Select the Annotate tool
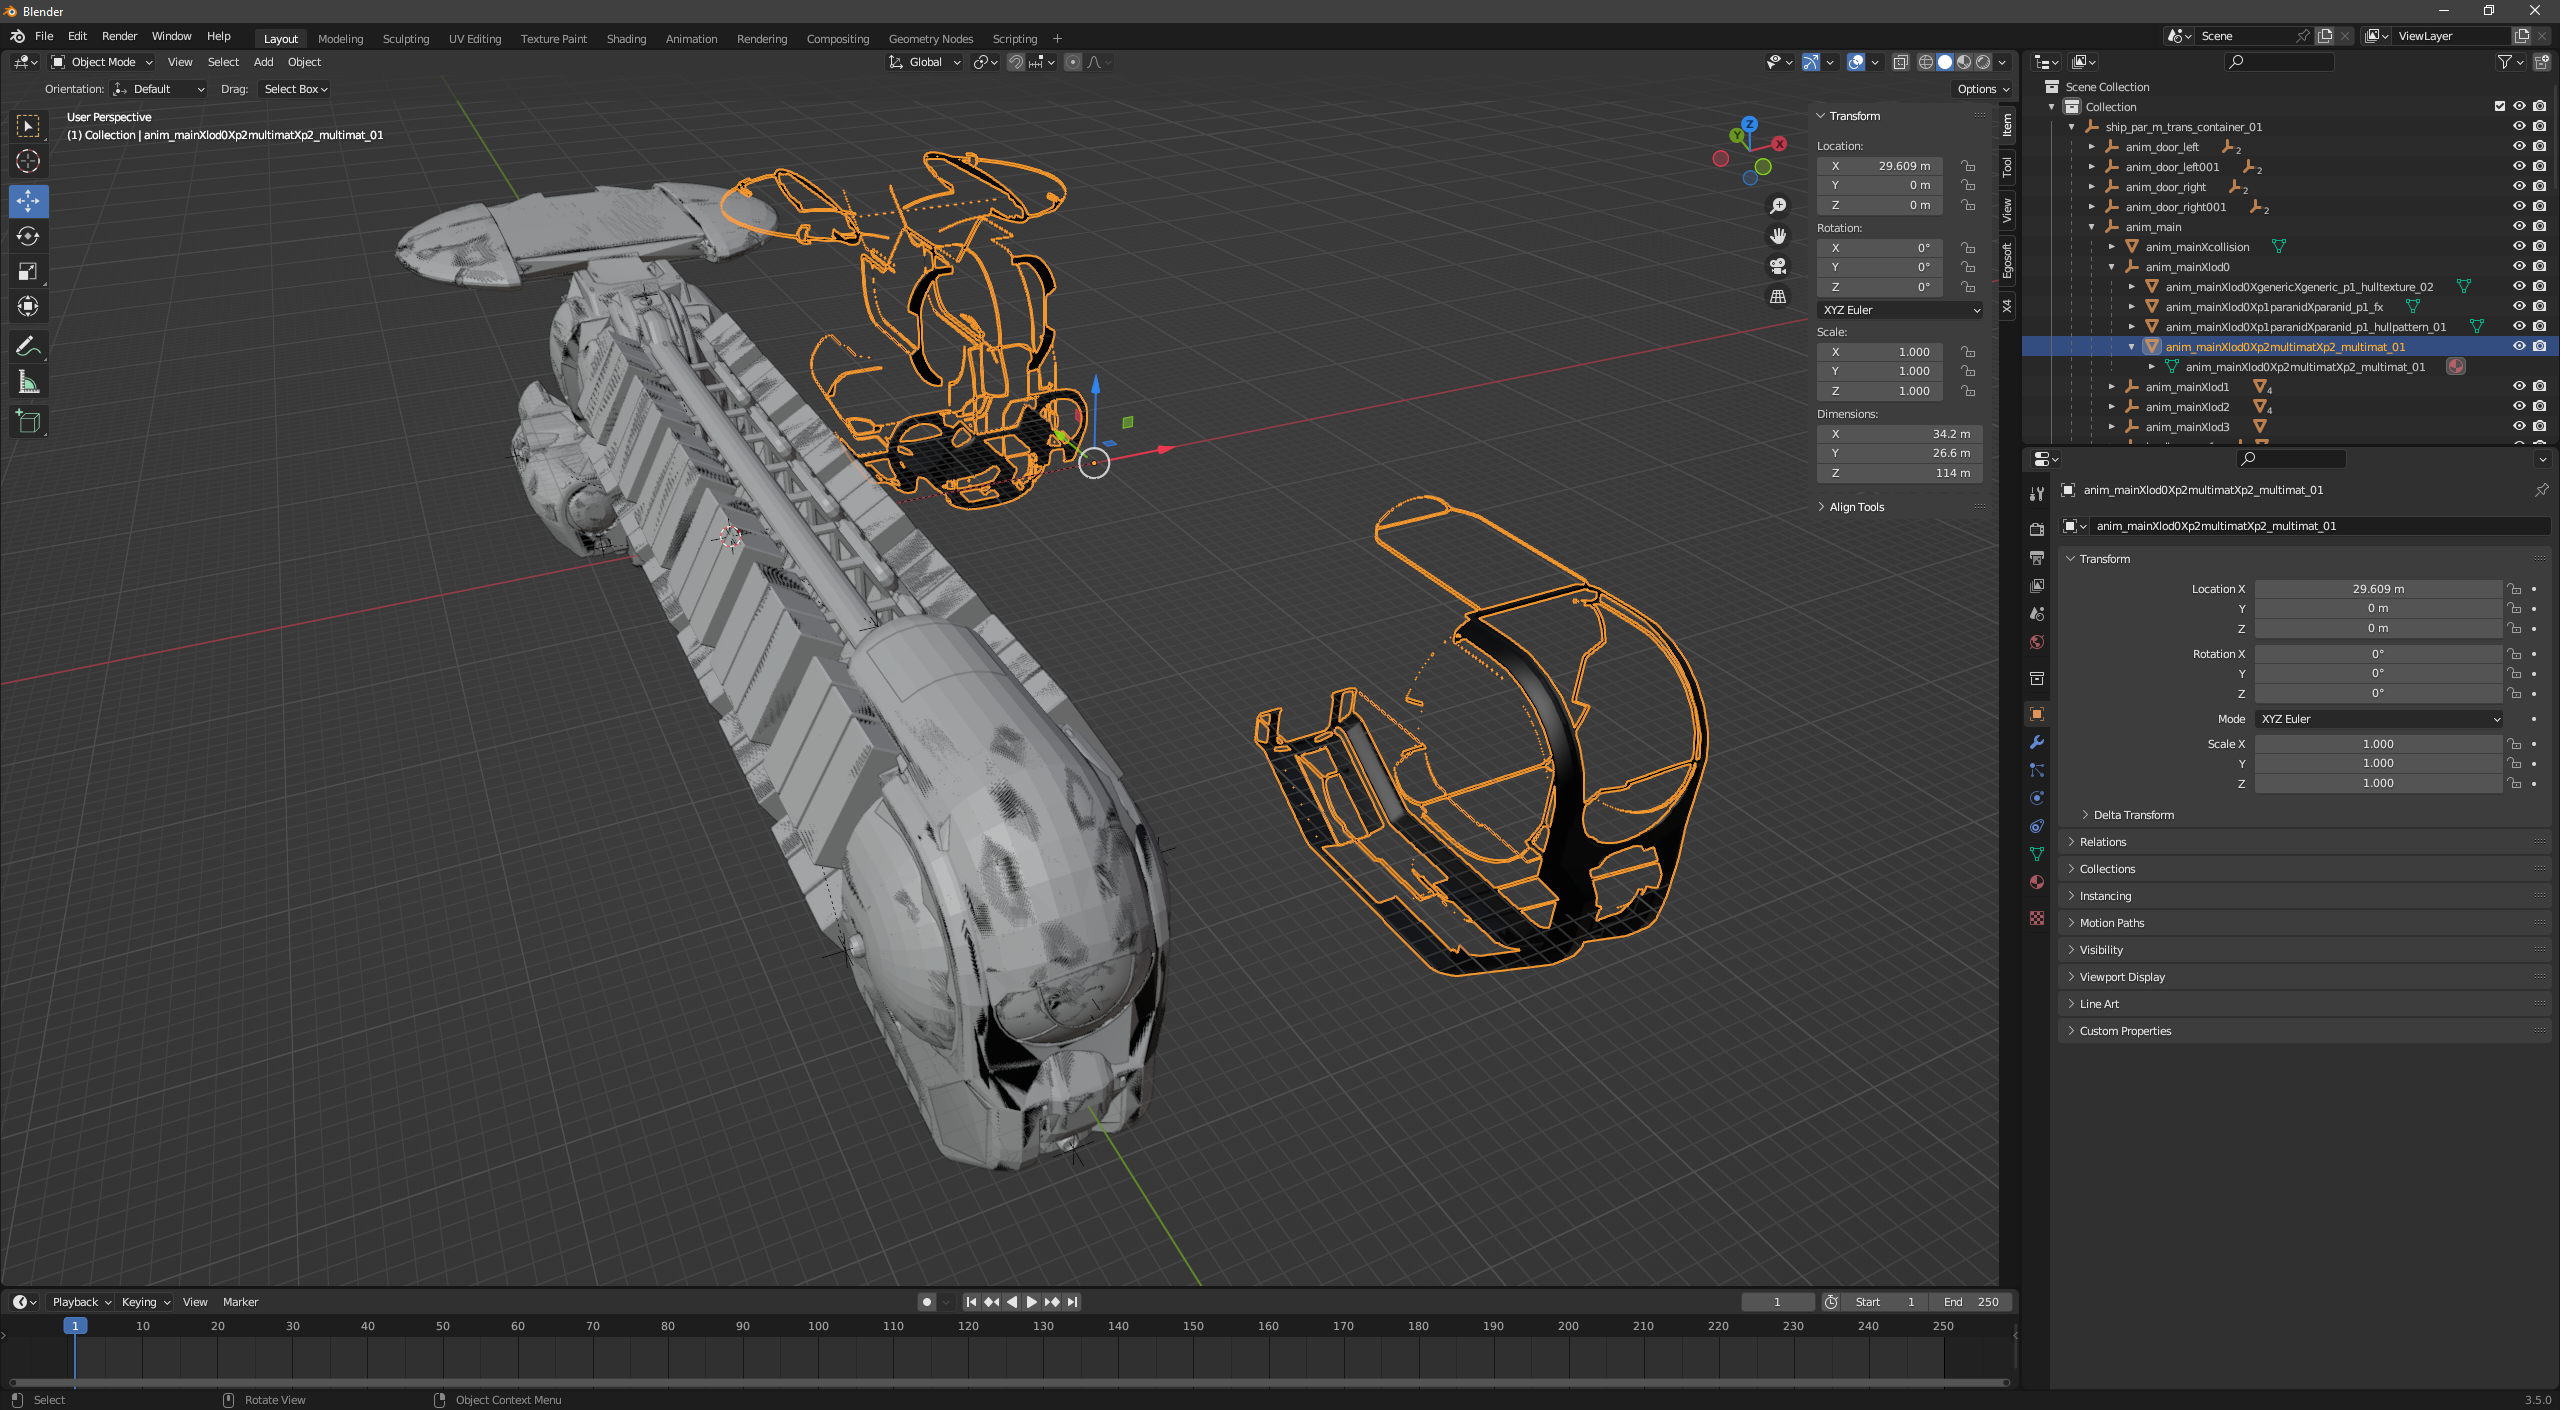Image resolution: width=2560 pixels, height=1410 pixels. (x=28, y=347)
